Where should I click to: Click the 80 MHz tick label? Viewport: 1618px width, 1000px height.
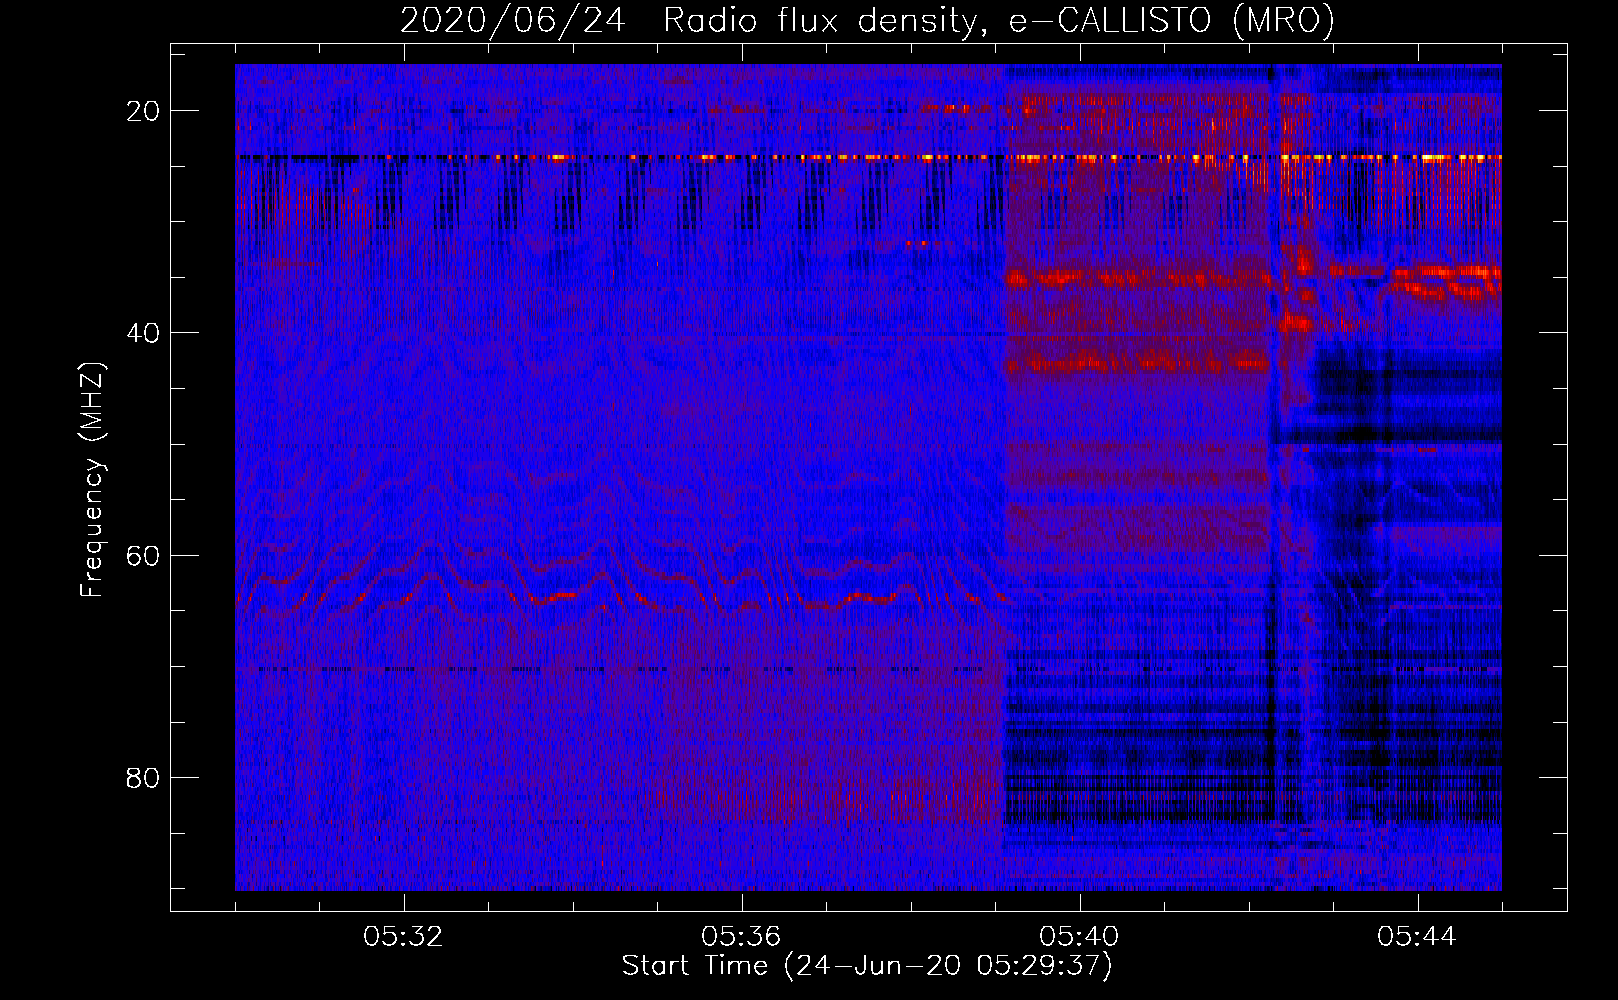143,777
